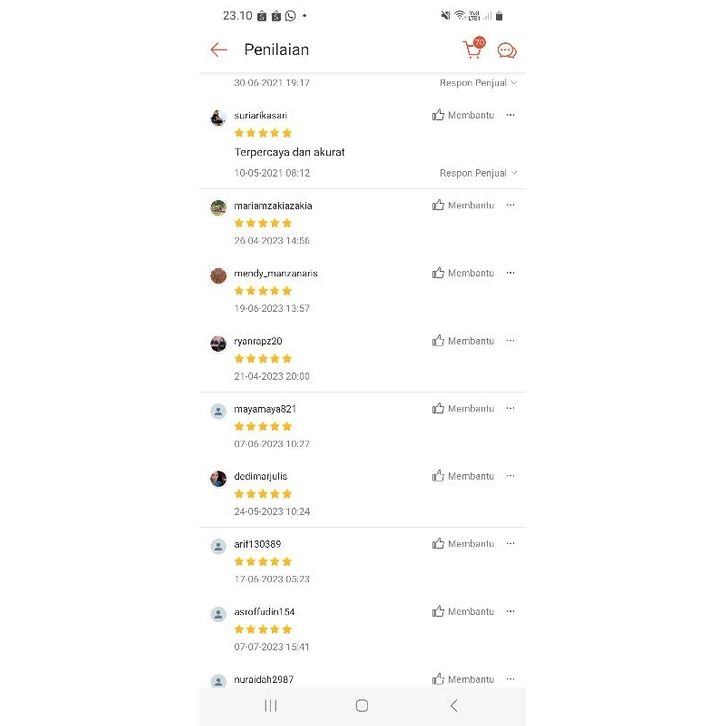This screenshot has width=726, height=726.
Task: Tap mendy_manzanaris profile avatar
Action: pyautogui.click(x=218, y=275)
